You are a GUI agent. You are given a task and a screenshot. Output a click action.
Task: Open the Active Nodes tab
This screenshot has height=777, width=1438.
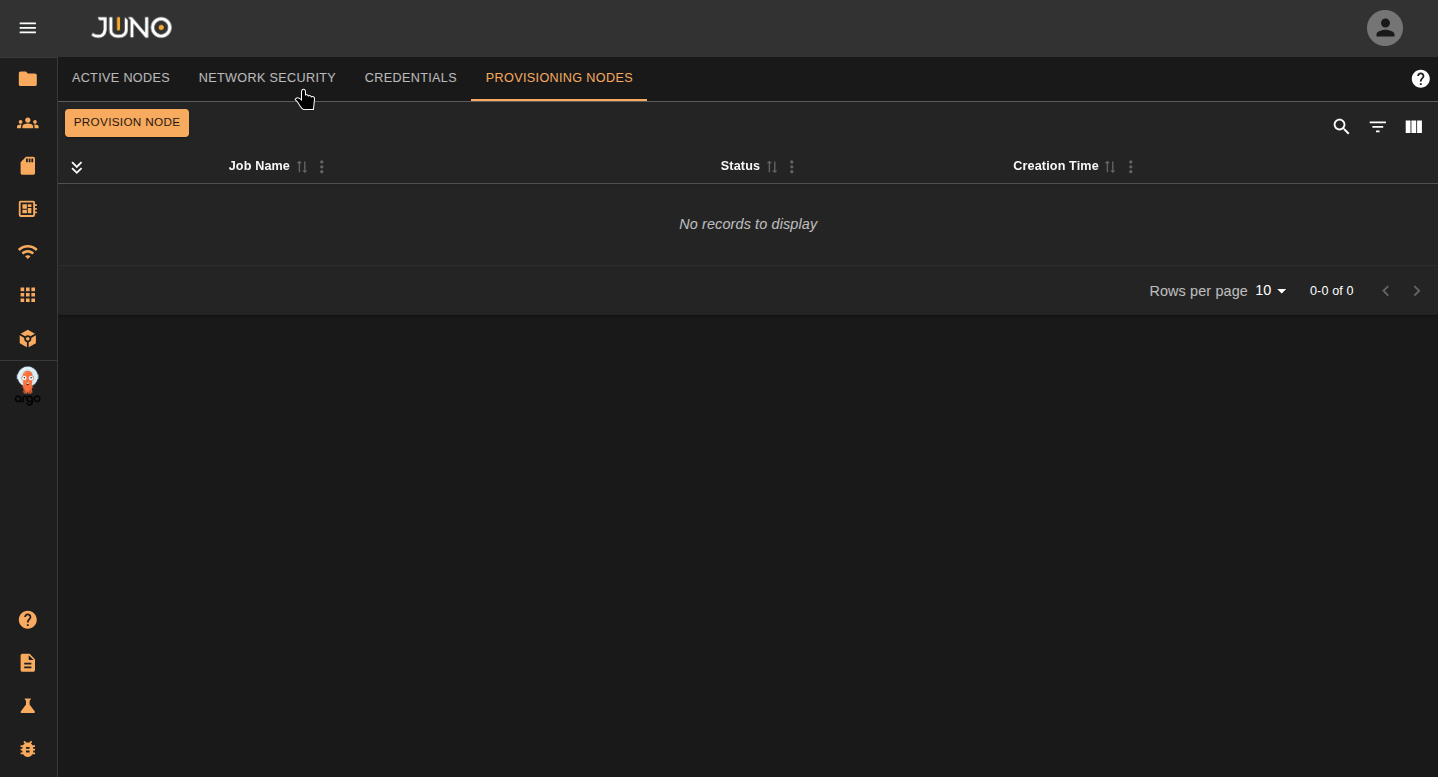(x=121, y=78)
